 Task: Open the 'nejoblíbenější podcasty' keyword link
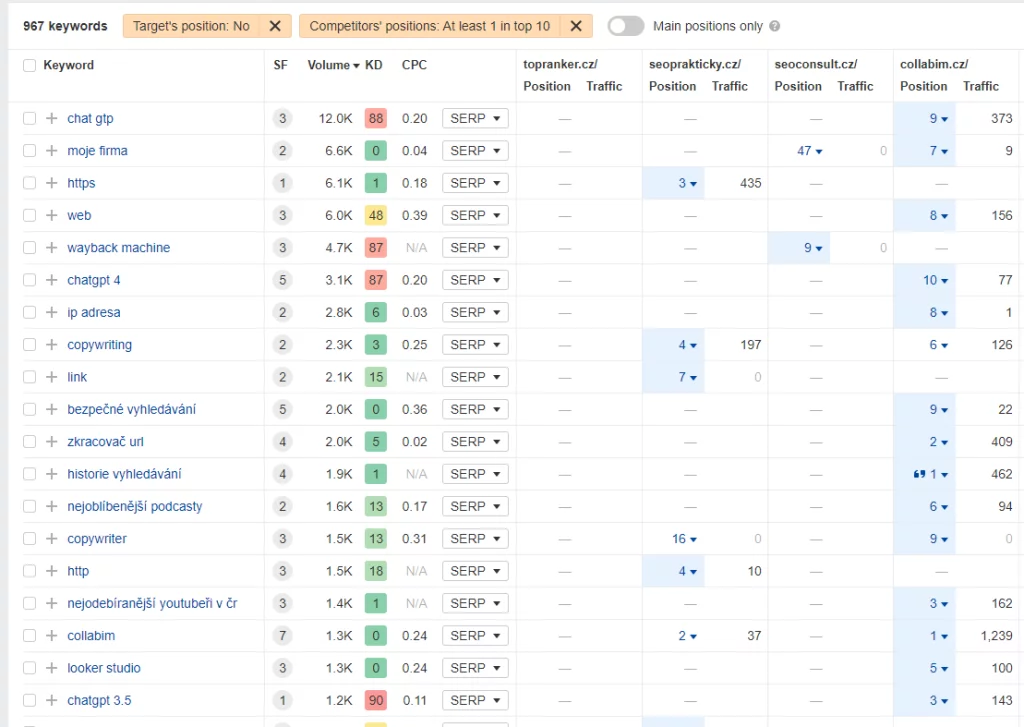[x=135, y=506]
